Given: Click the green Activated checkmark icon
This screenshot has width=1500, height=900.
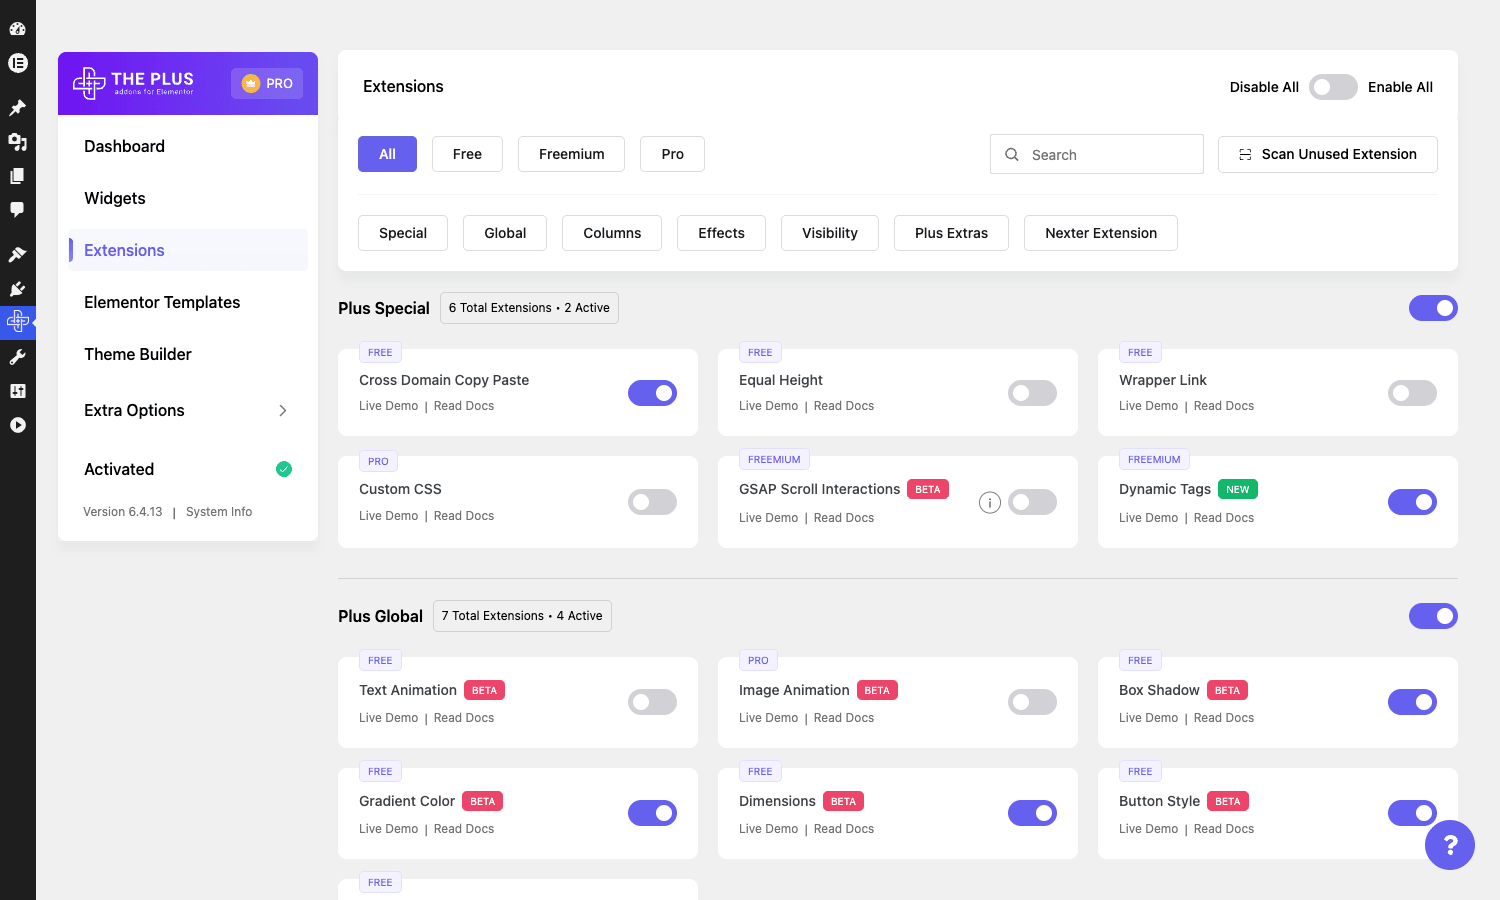Looking at the screenshot, I should [x=284, y=469].
